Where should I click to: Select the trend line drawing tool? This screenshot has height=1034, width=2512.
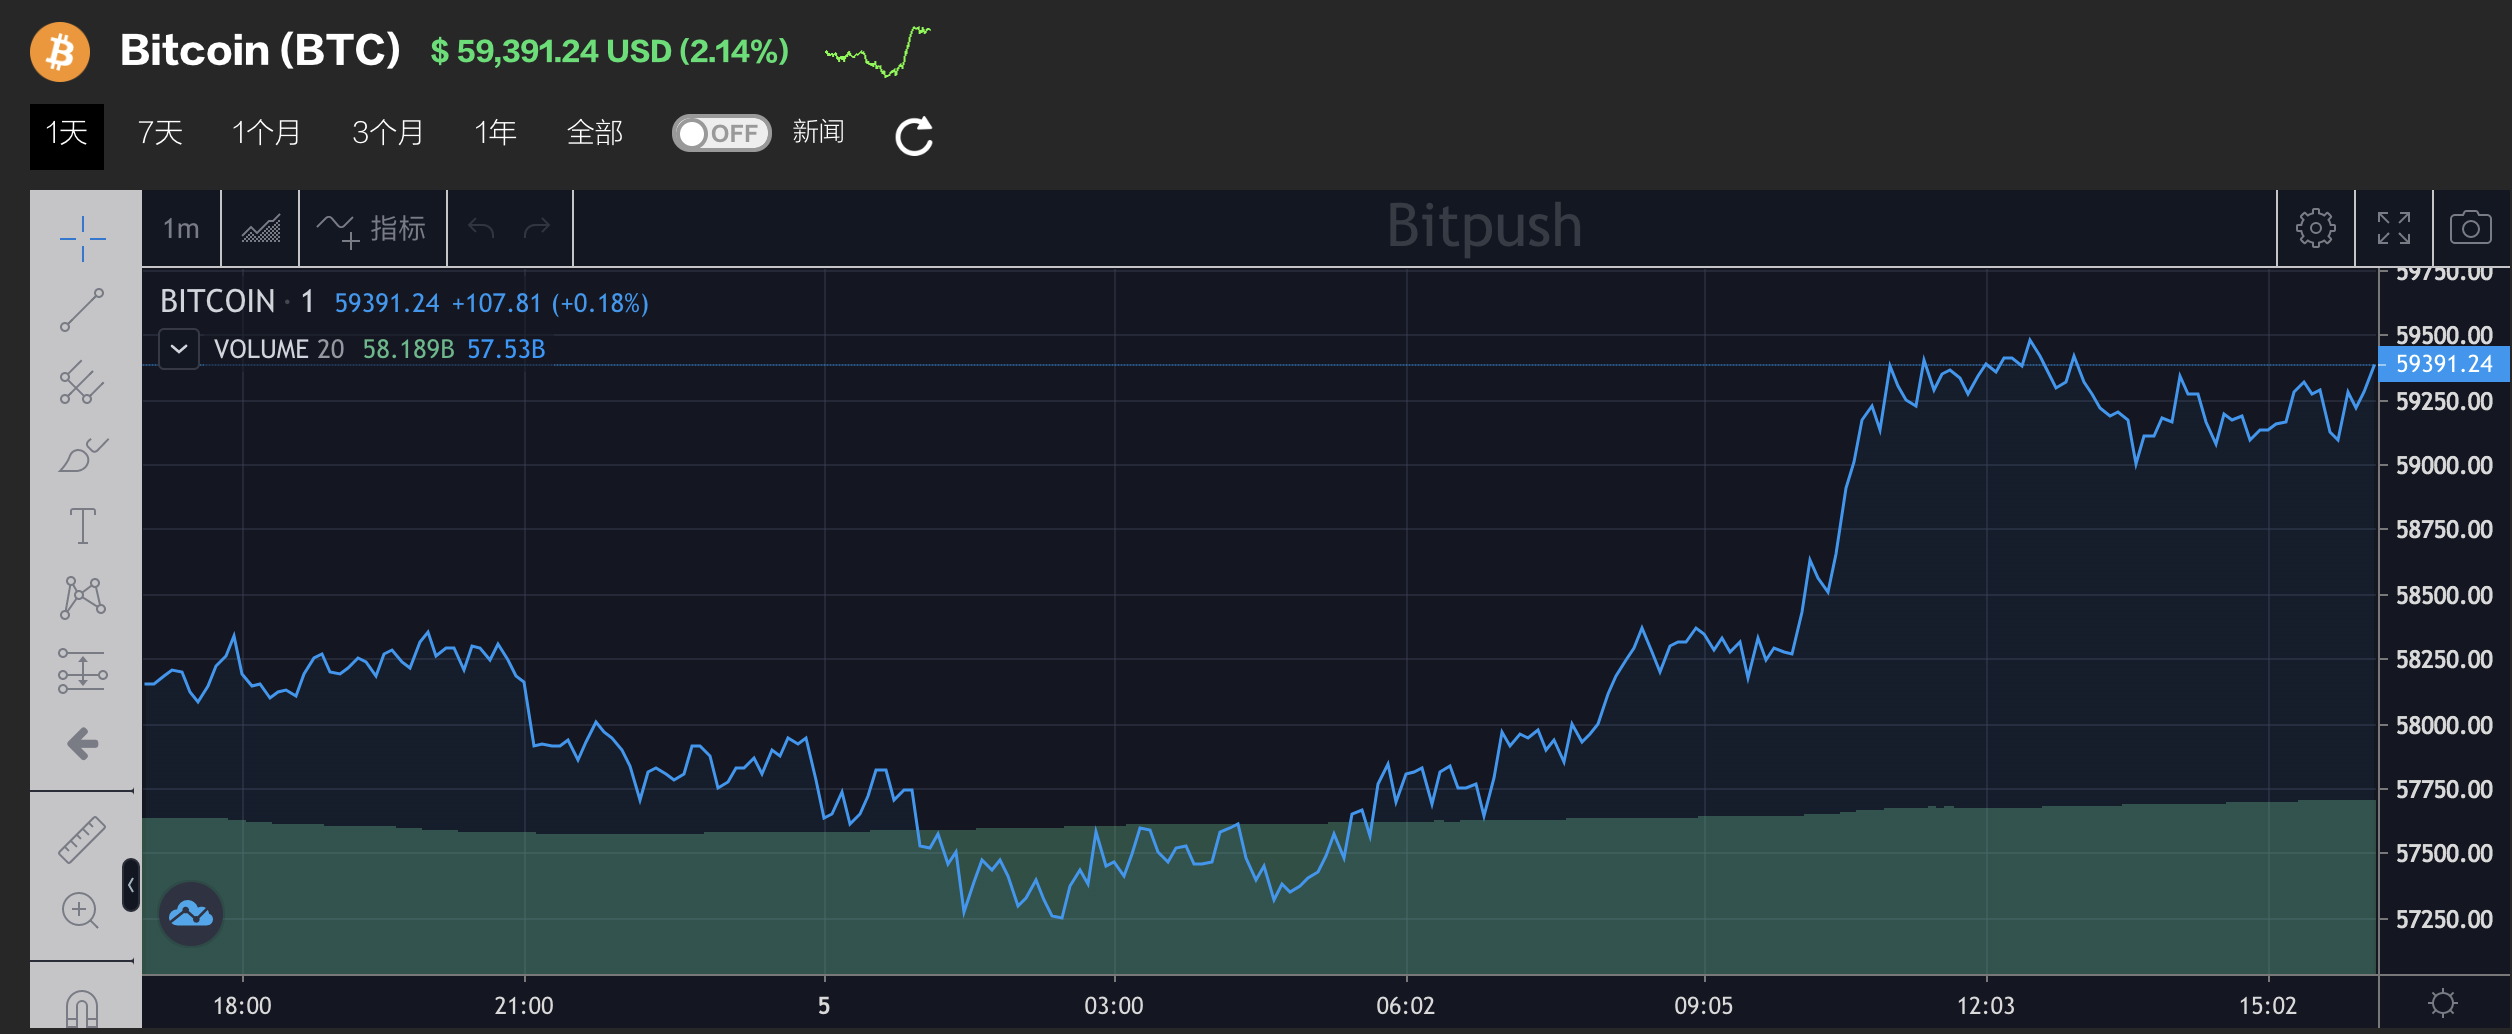point(82,310)
